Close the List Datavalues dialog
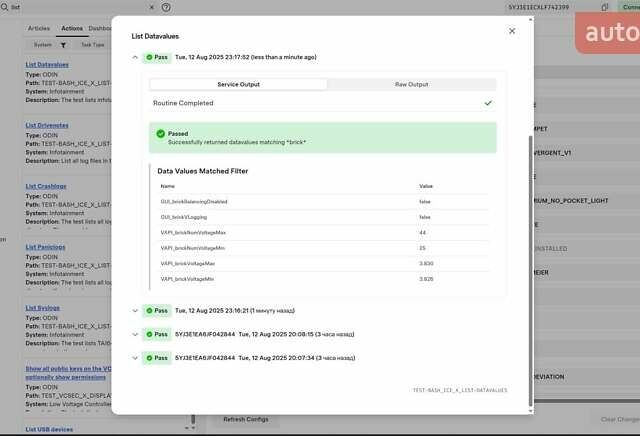Image resolution: width=640 pixels, height=436 pixels. tap(512, 31)
